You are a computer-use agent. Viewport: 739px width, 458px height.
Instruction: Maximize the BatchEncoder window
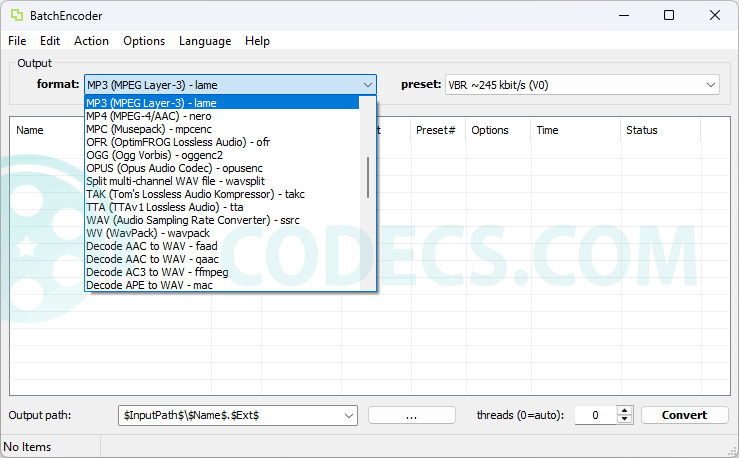point(669,16)
